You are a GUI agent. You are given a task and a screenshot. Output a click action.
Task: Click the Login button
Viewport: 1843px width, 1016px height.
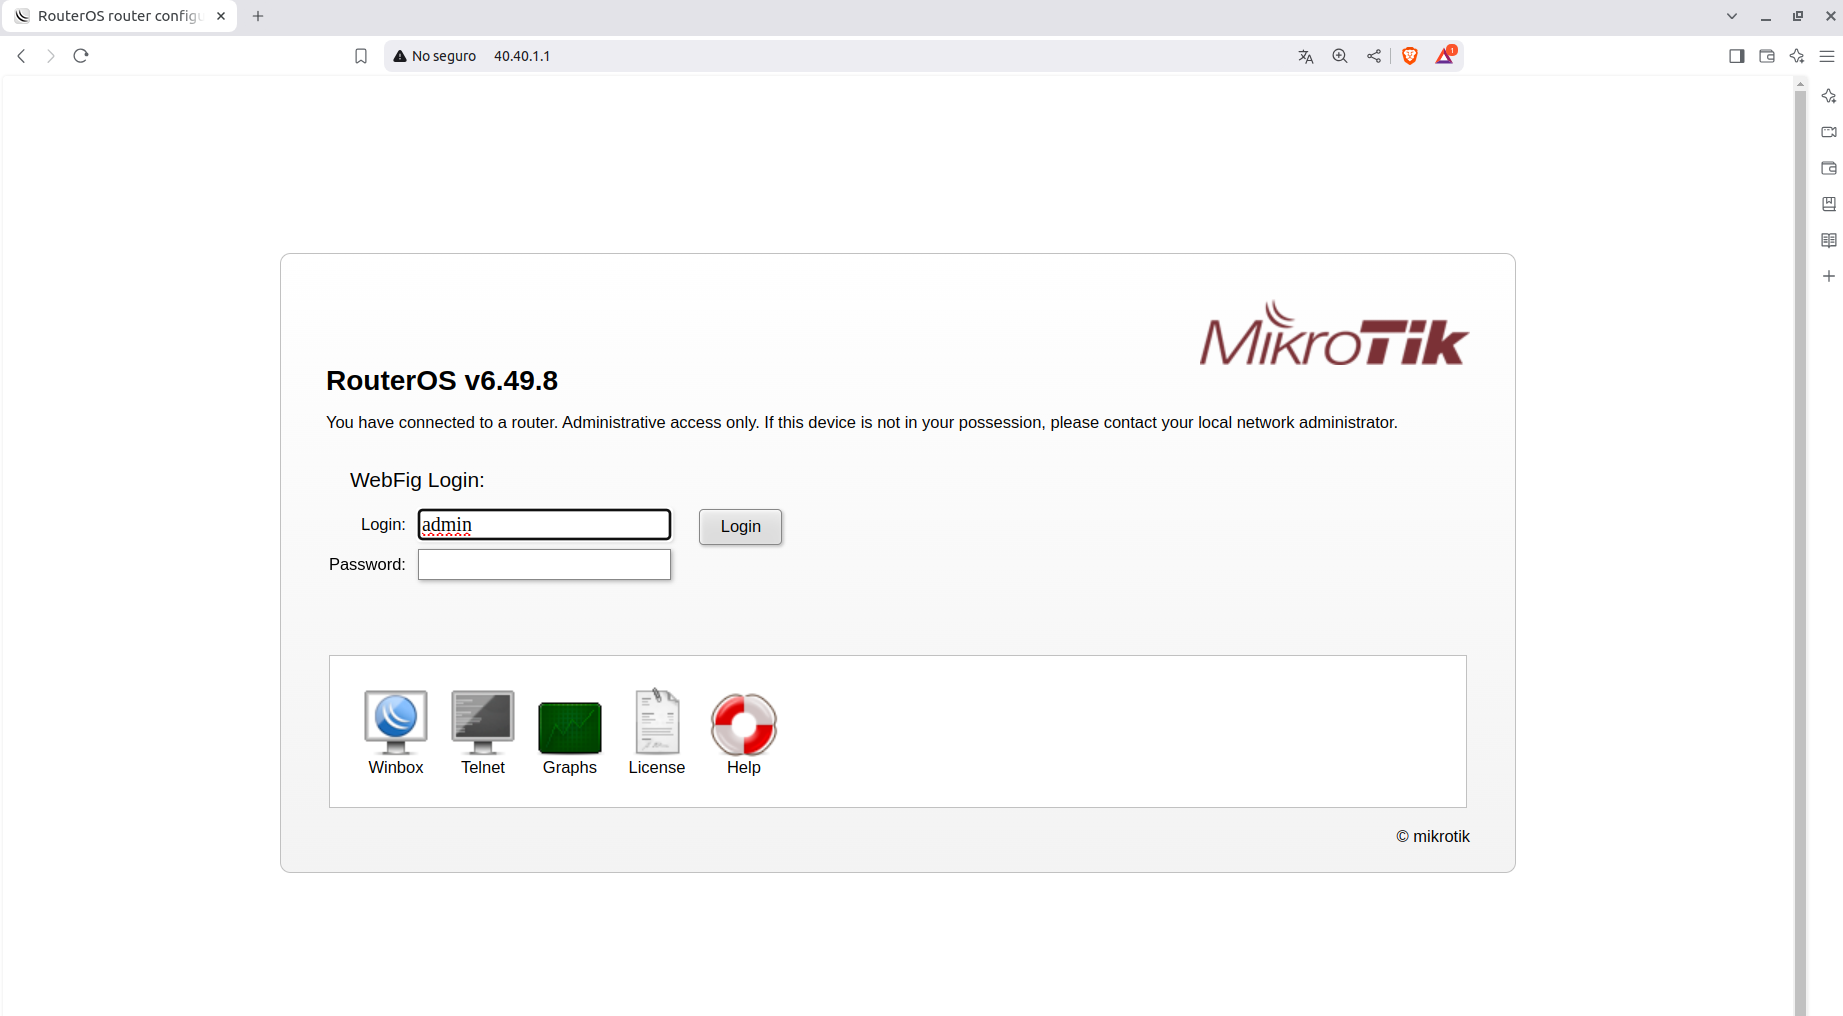740,527
